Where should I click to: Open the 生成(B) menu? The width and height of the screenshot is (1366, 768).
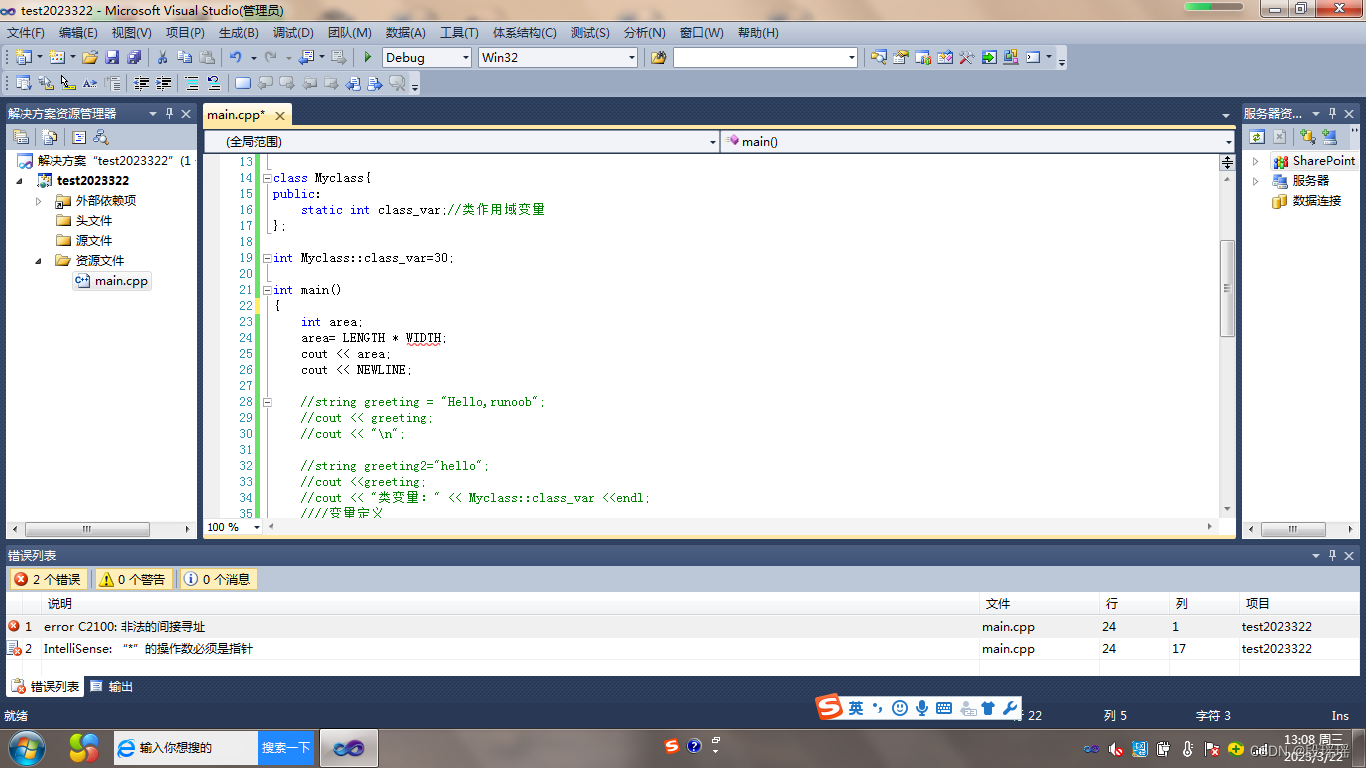(x=238, y=32)
